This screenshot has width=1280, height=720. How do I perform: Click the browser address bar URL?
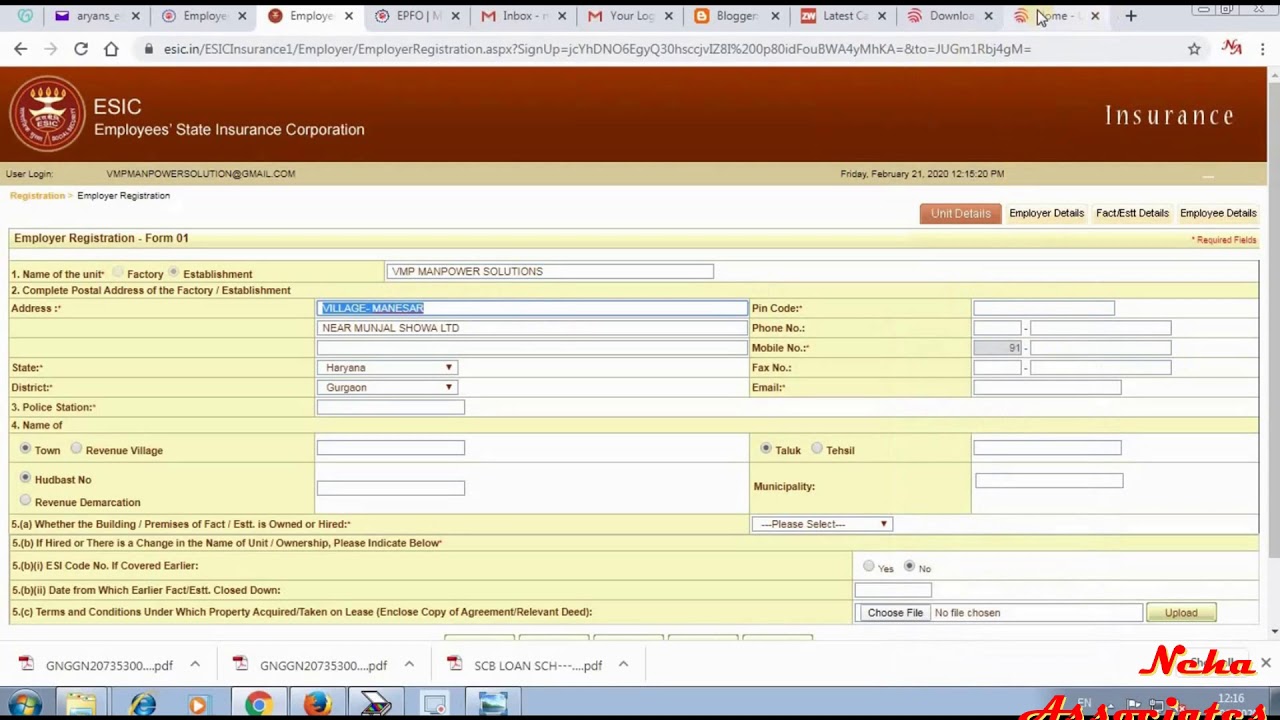click(597, 49)
